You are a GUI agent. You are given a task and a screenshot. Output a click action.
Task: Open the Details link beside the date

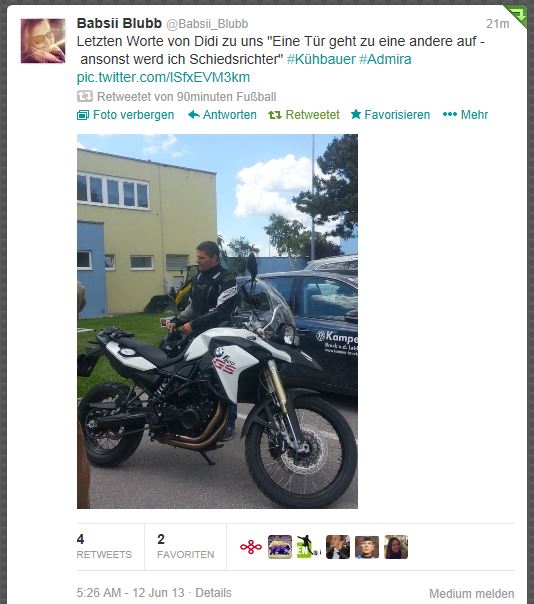(x=213, y=592)
